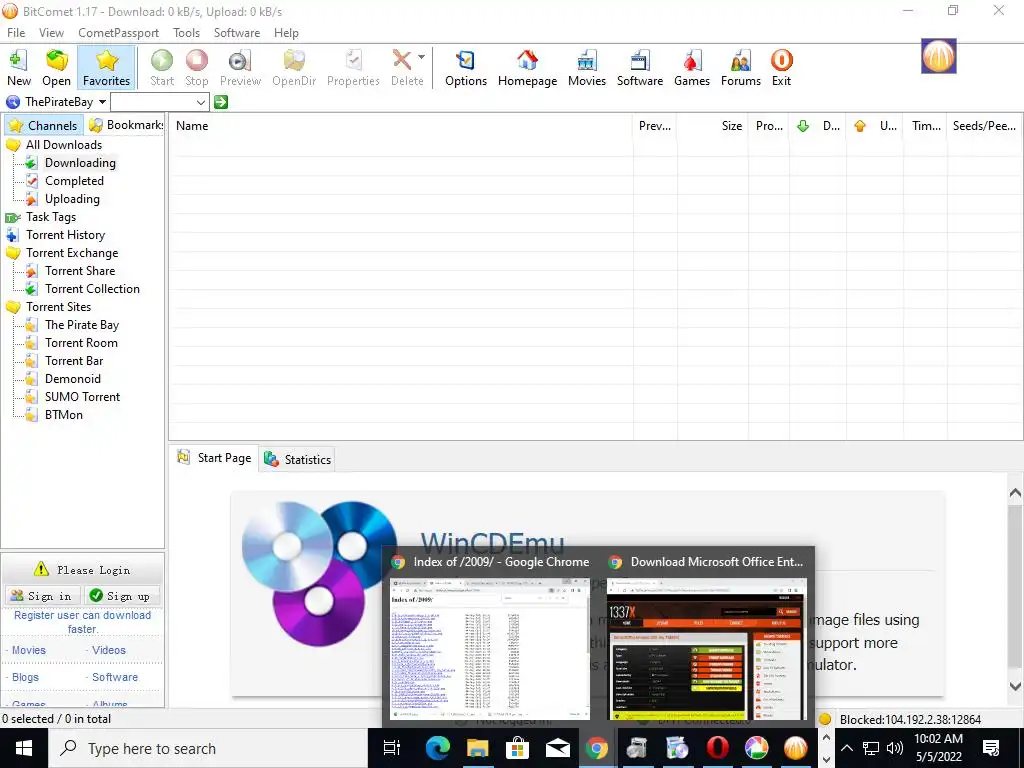Open the View menu
This screenshot has height=768, width=1024.
[51, 33]
